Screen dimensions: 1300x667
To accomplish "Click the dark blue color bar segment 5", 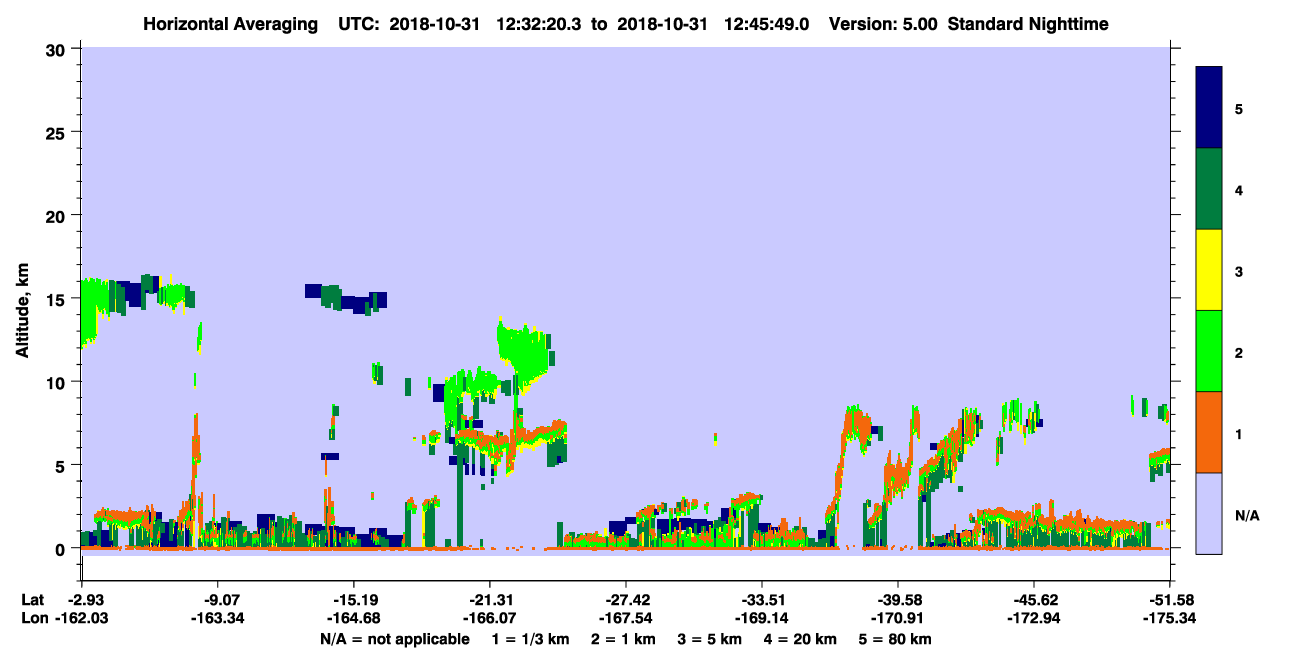I will point(1209,108).
